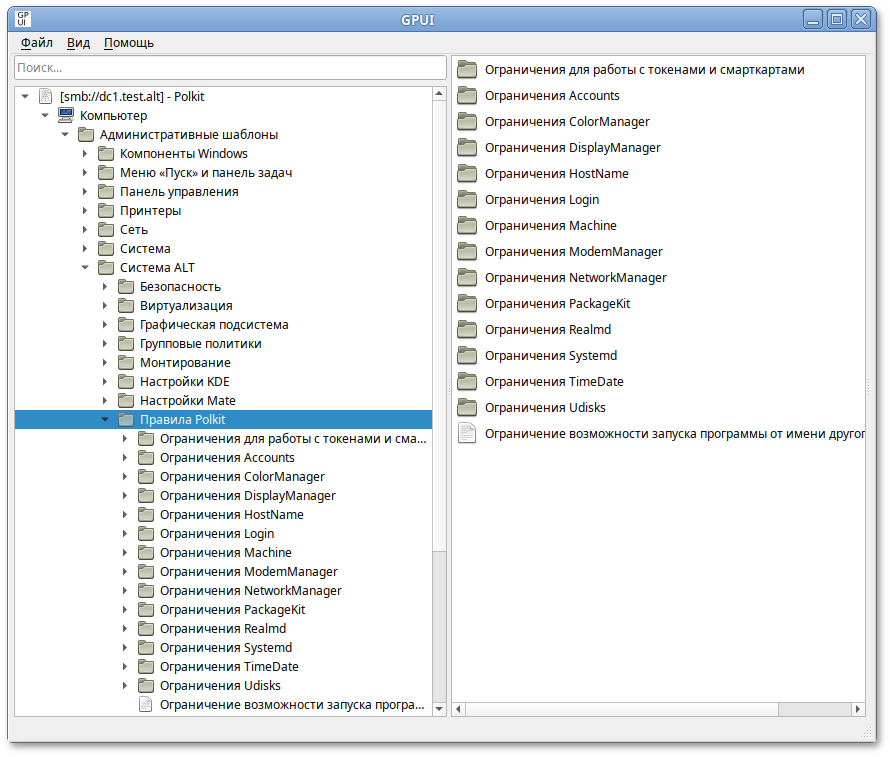Select Настройки KDE in the tree
Viewport: 890px width, 757px height.
pos(184,382)
